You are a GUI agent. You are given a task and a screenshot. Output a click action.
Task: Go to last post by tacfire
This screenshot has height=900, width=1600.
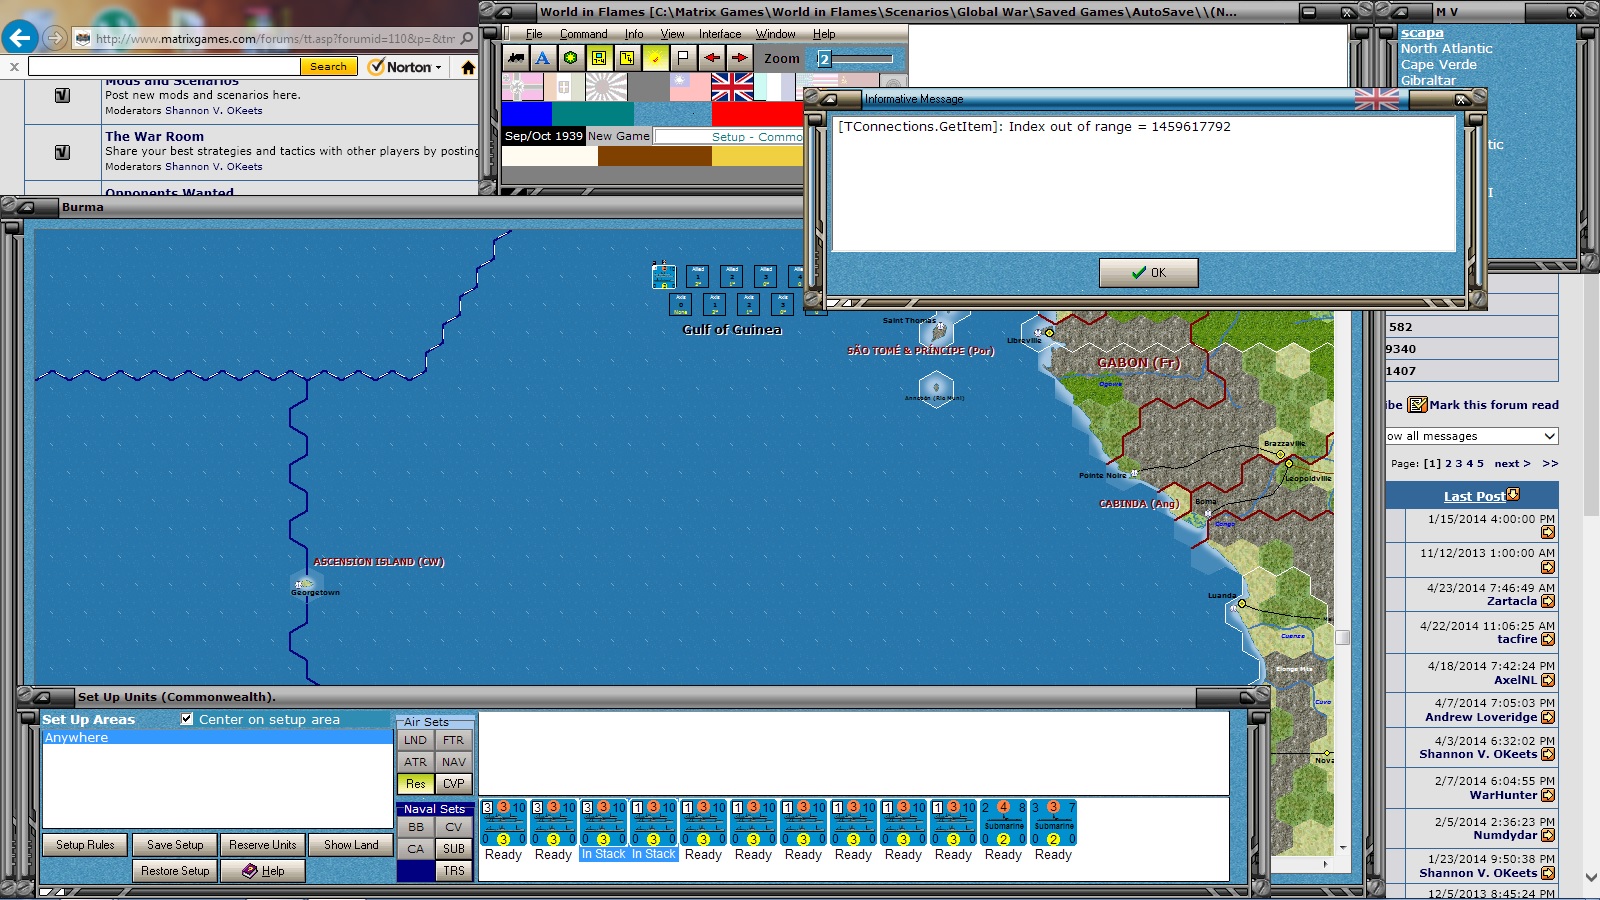pos(1548,640)
